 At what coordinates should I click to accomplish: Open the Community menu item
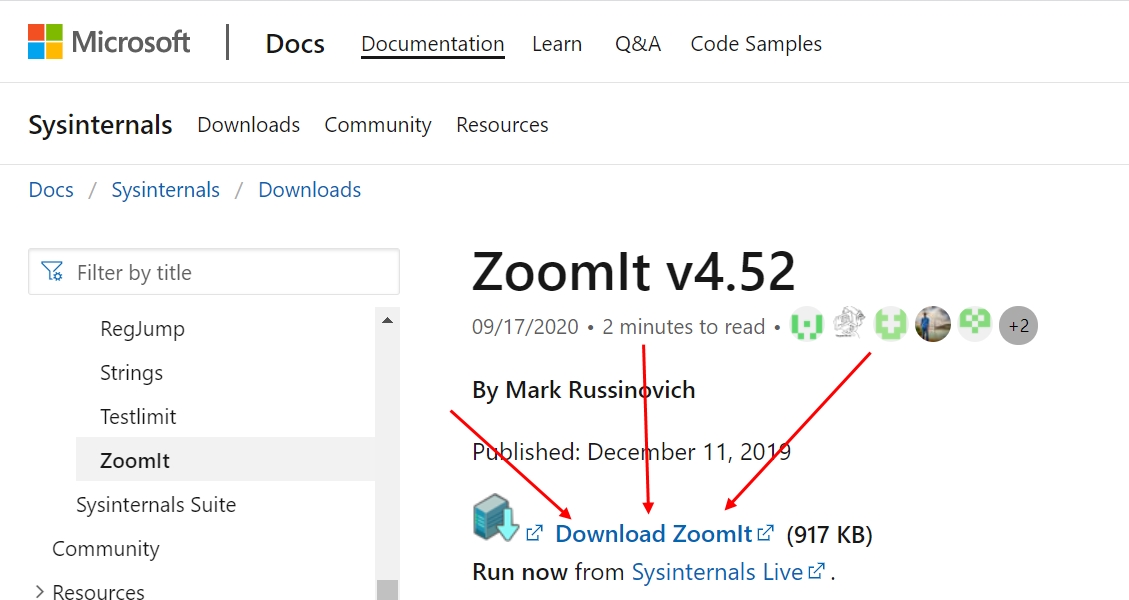[x=378, y=125]
